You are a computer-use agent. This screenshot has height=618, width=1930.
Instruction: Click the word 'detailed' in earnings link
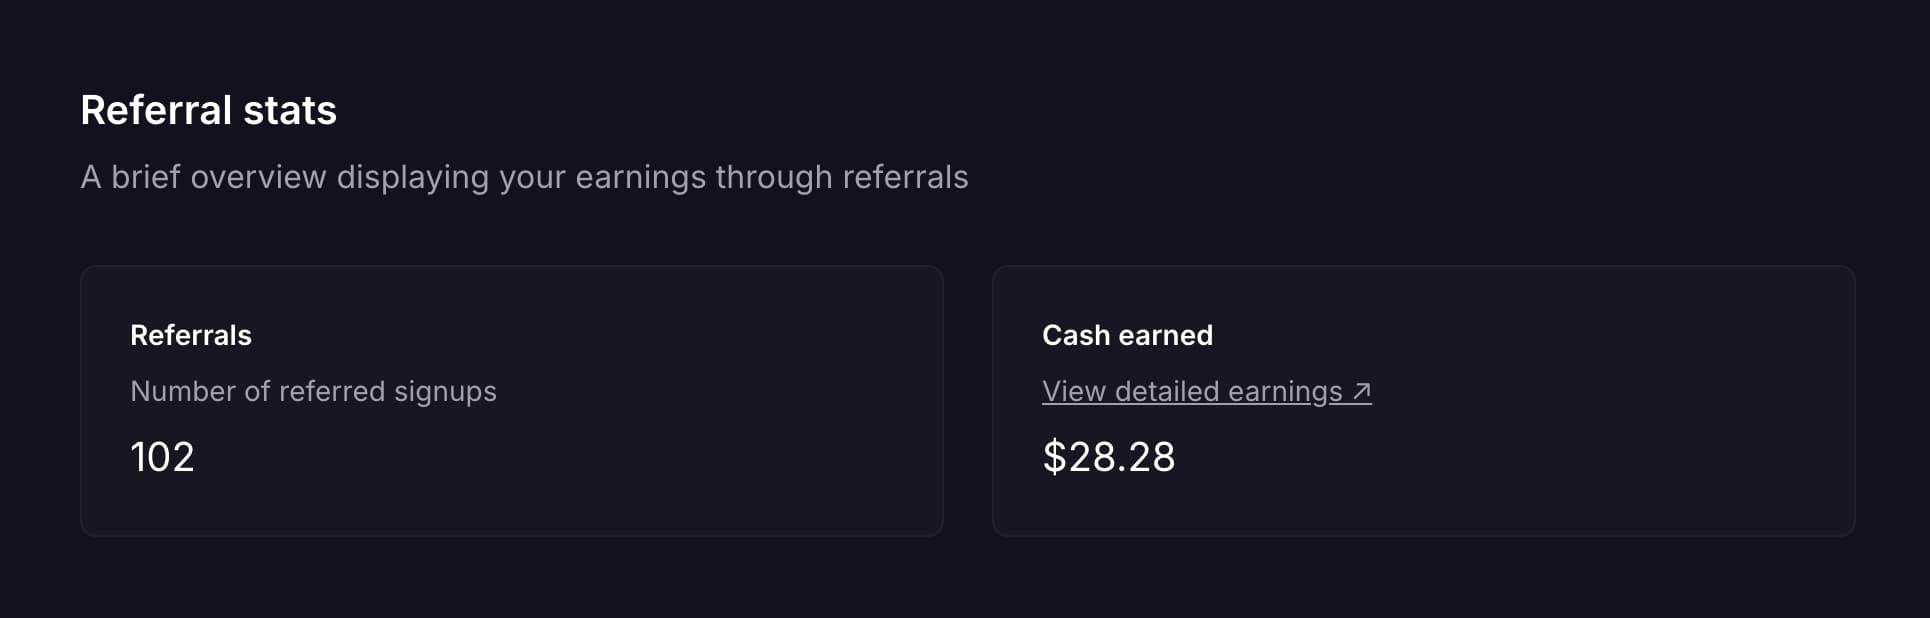click(1167, 391)
